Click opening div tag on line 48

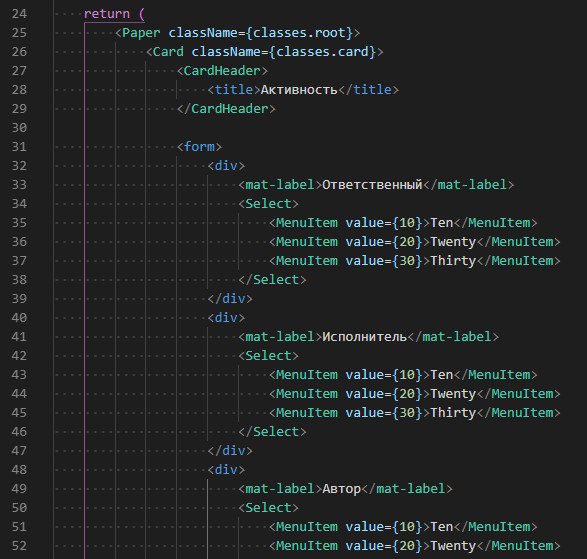coord(226,470)
